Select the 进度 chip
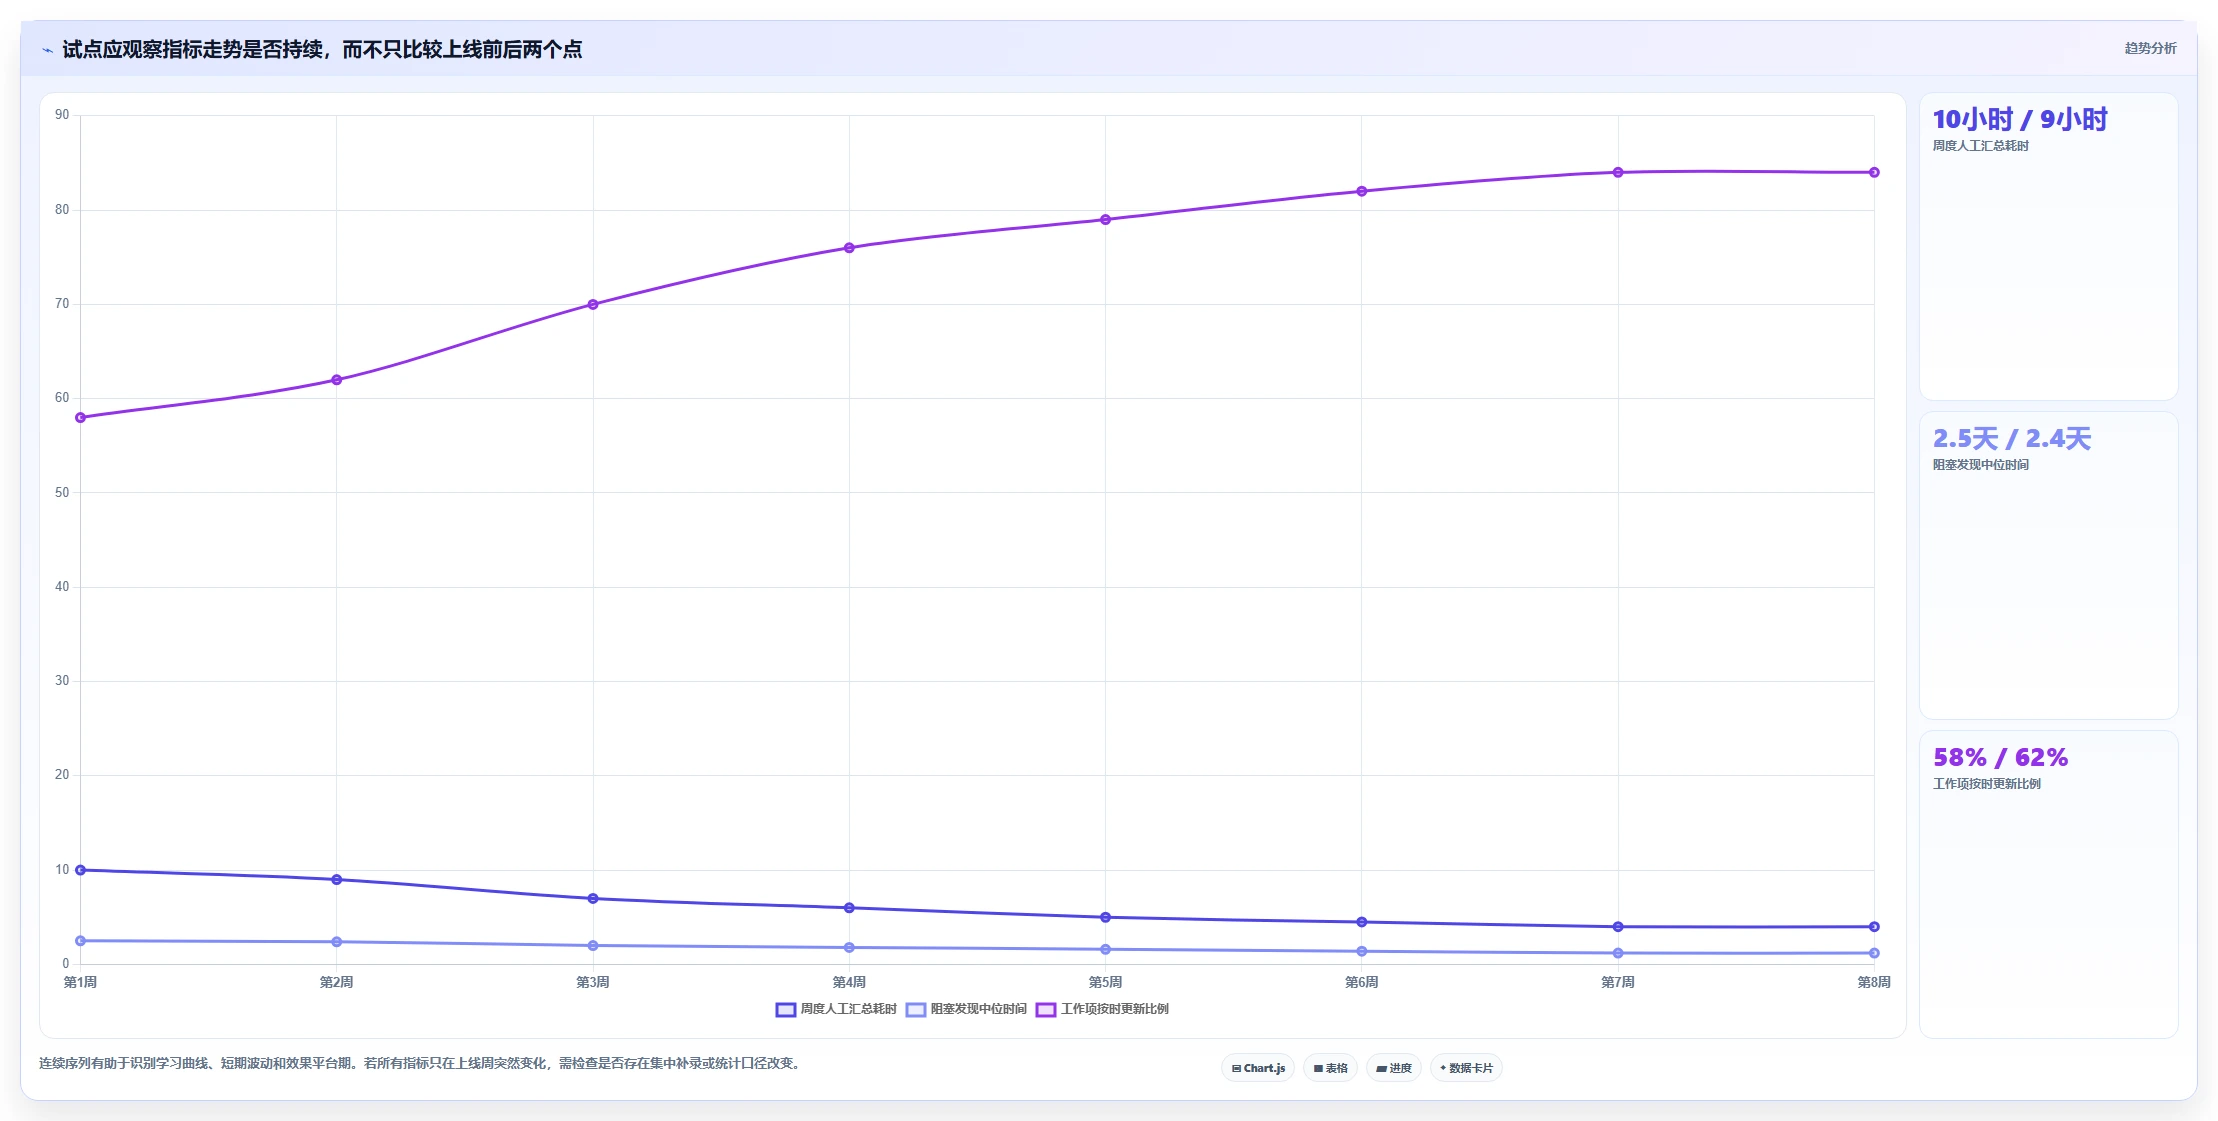 1393,1068
